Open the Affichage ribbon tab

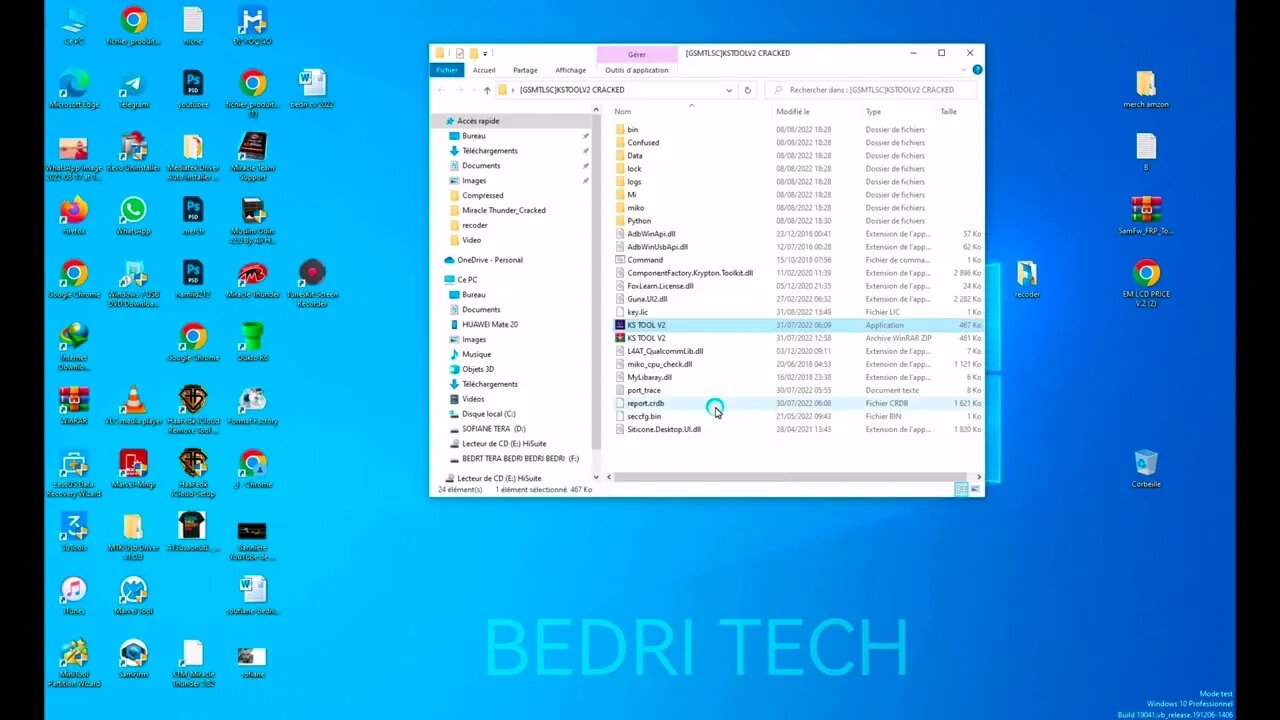click(x=571, y=70)
